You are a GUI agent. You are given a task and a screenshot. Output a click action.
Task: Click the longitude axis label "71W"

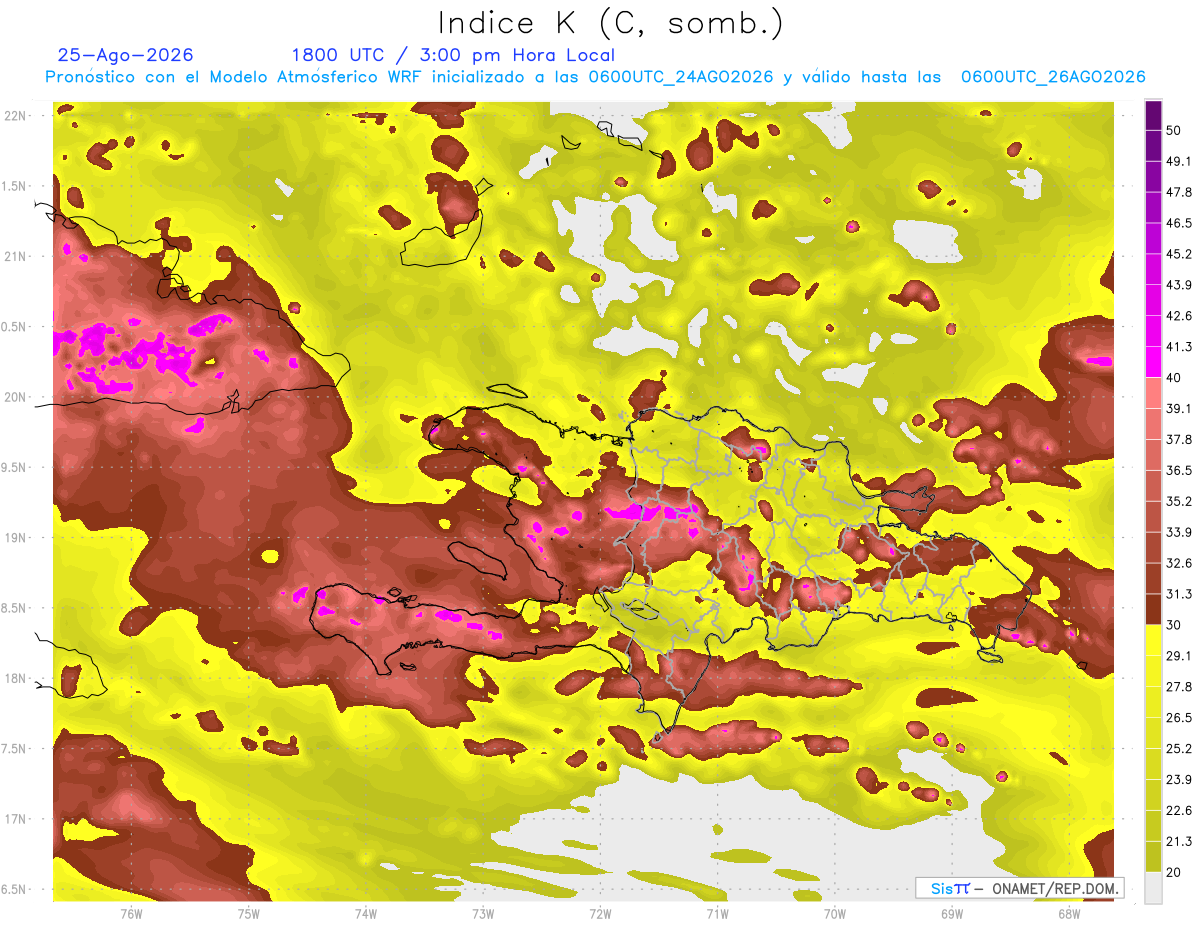point(717,914)
